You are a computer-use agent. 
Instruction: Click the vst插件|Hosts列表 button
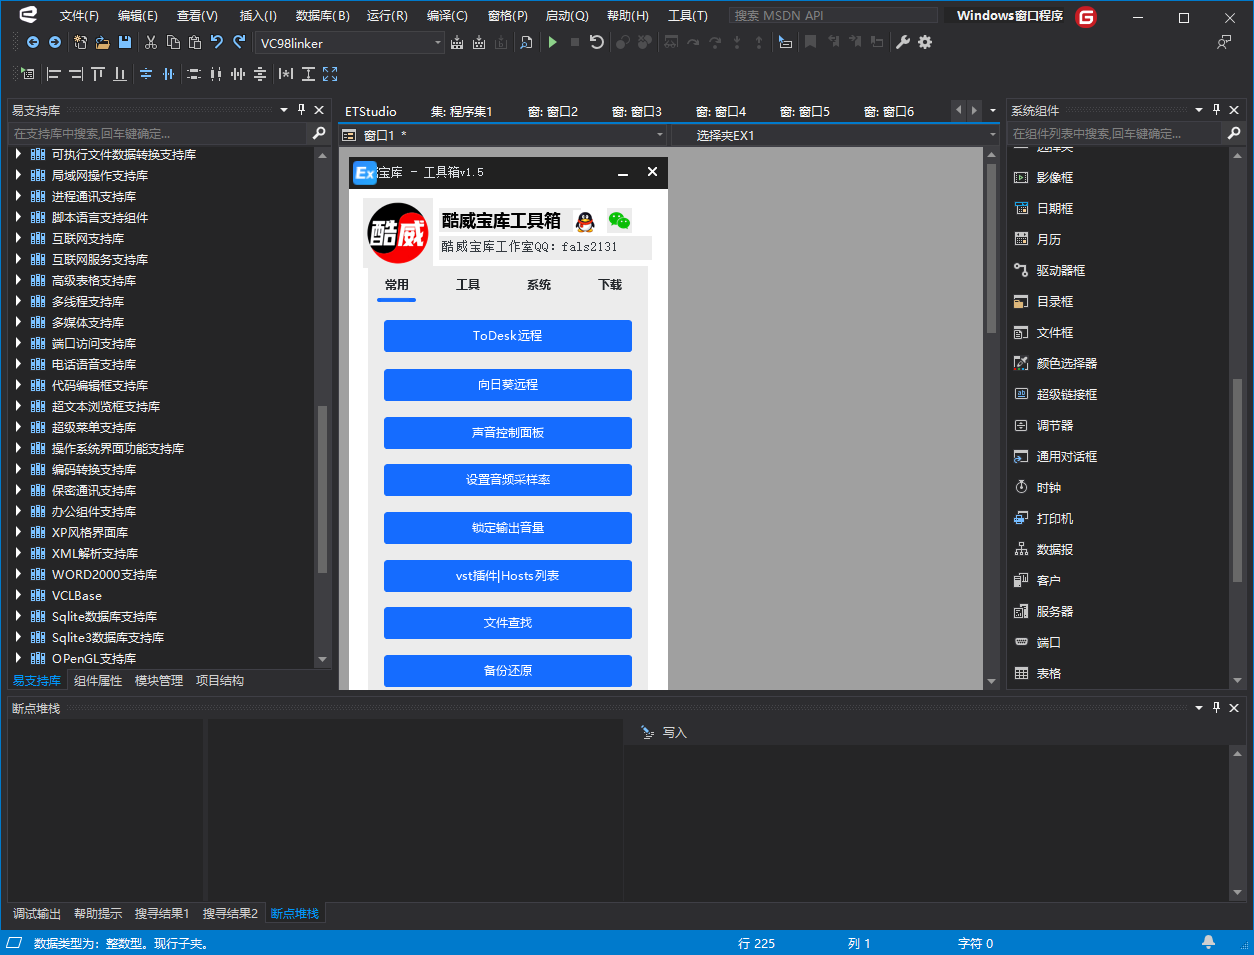(x=508, y=576)
